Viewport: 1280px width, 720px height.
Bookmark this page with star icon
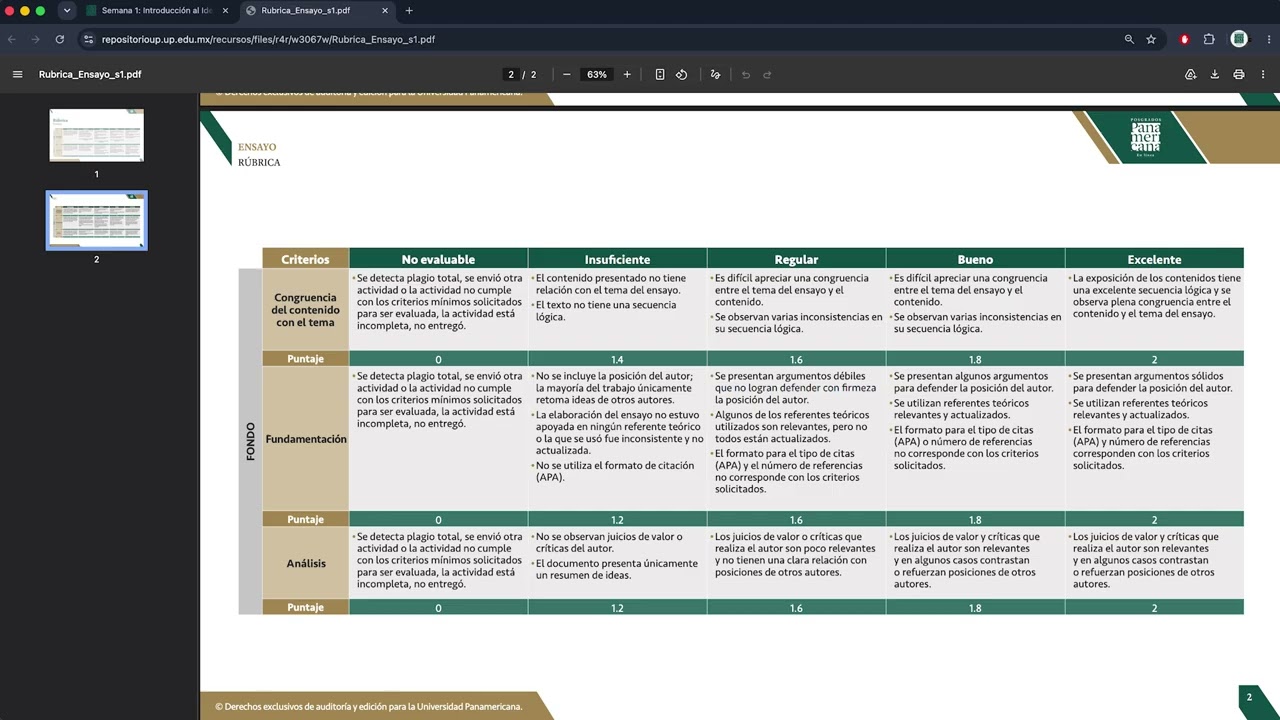tap(1151, 39)
